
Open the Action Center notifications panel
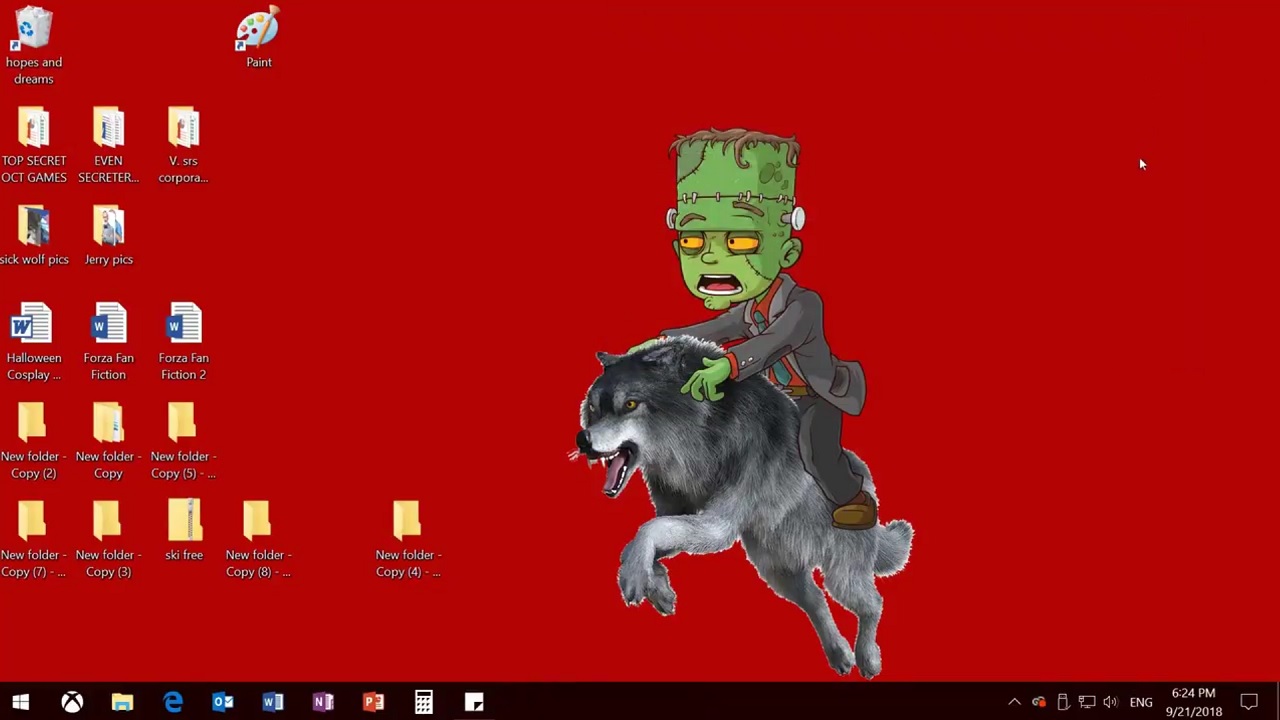(x=1249, y=702)
